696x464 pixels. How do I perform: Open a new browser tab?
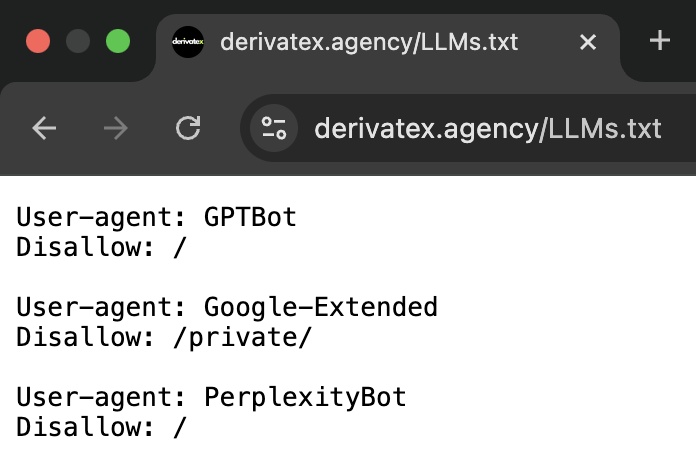(x=659, y=41)
